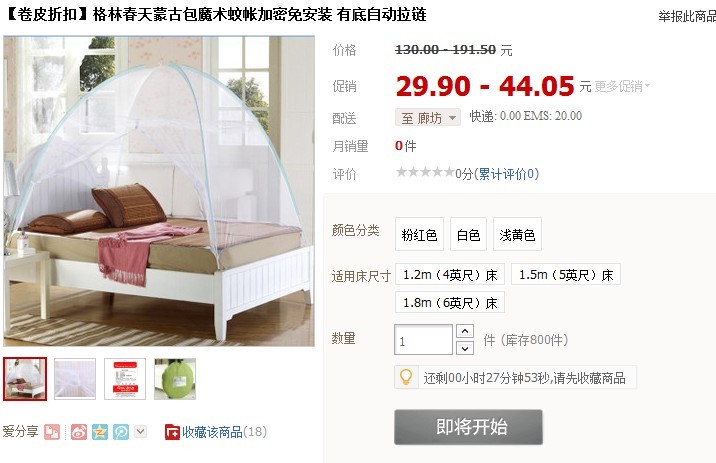This screenshot has width=716, height=463.
Task: Click the 即将开始 button
Action: pos(469,427)
